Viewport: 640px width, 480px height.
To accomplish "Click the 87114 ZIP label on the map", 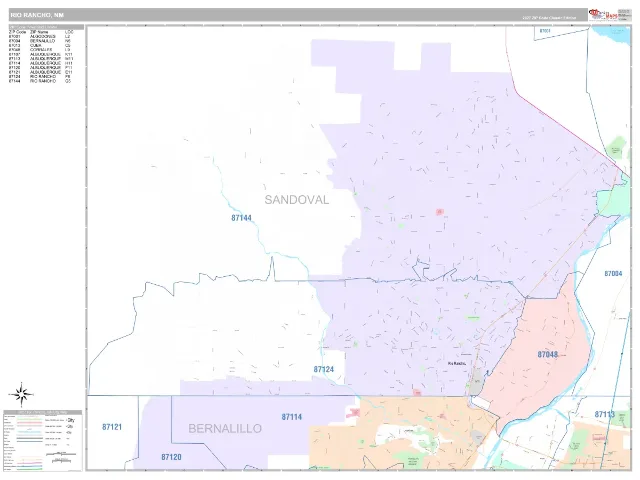I will pos(292,417).
